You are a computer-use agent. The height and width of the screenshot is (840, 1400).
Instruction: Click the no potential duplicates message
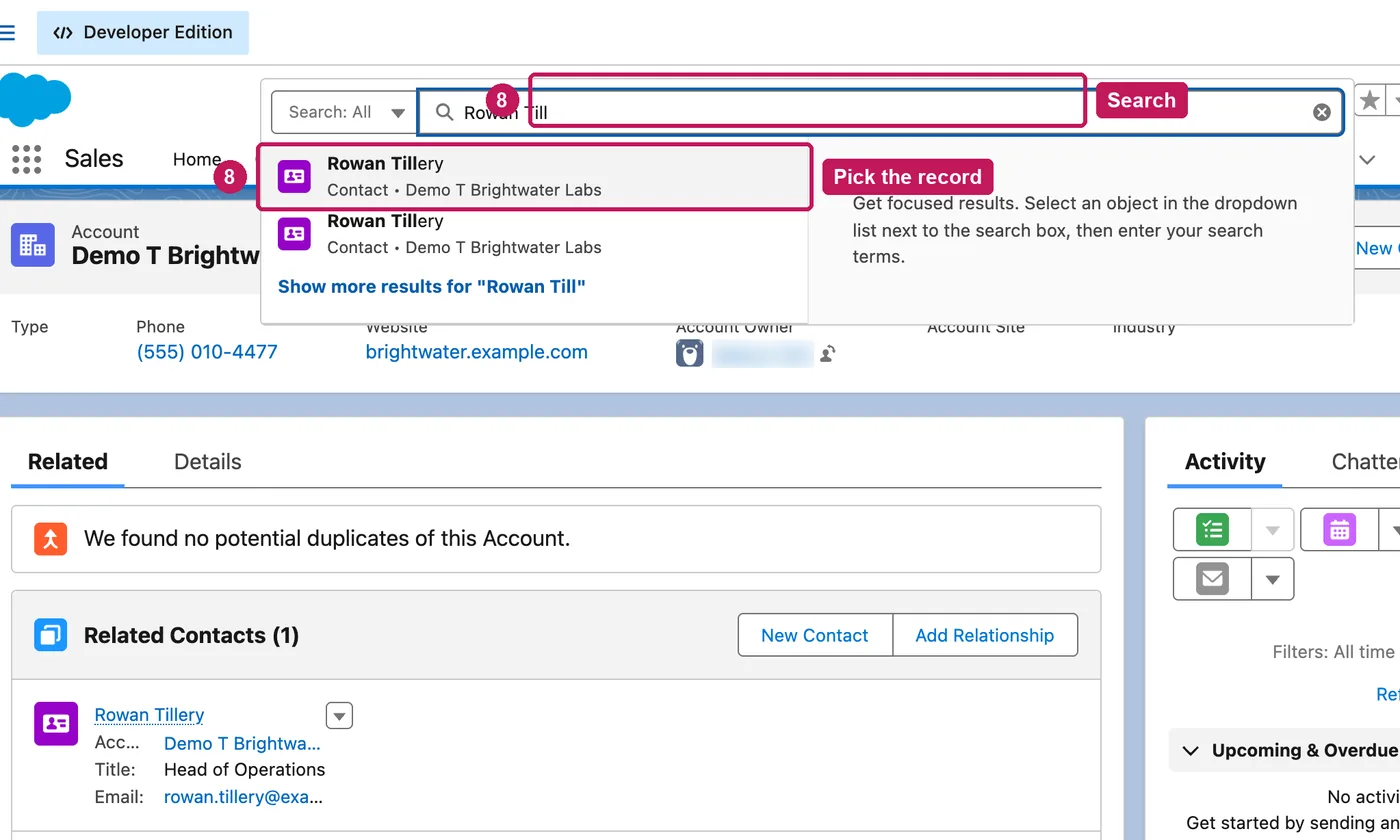click(x=327, y=538)
